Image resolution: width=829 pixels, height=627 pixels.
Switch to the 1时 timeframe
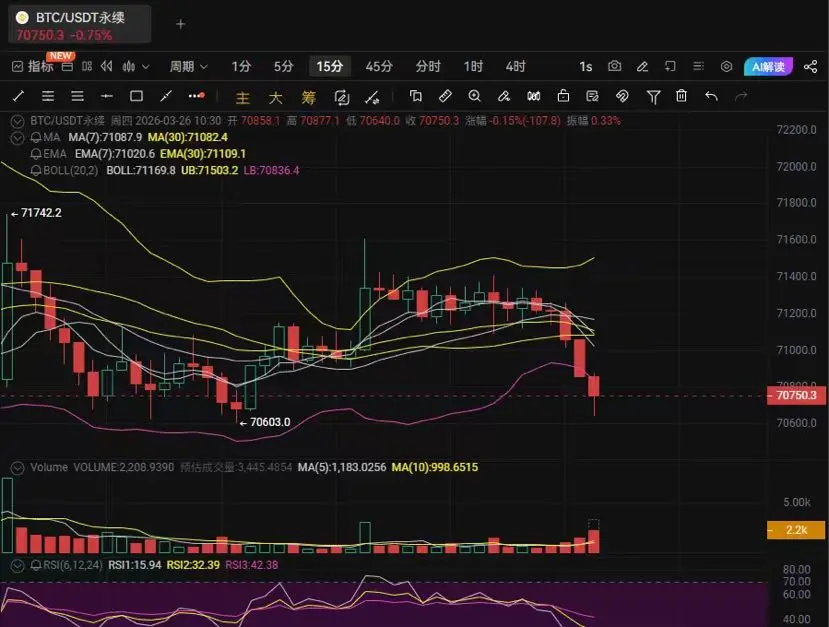tap(473, 67)
